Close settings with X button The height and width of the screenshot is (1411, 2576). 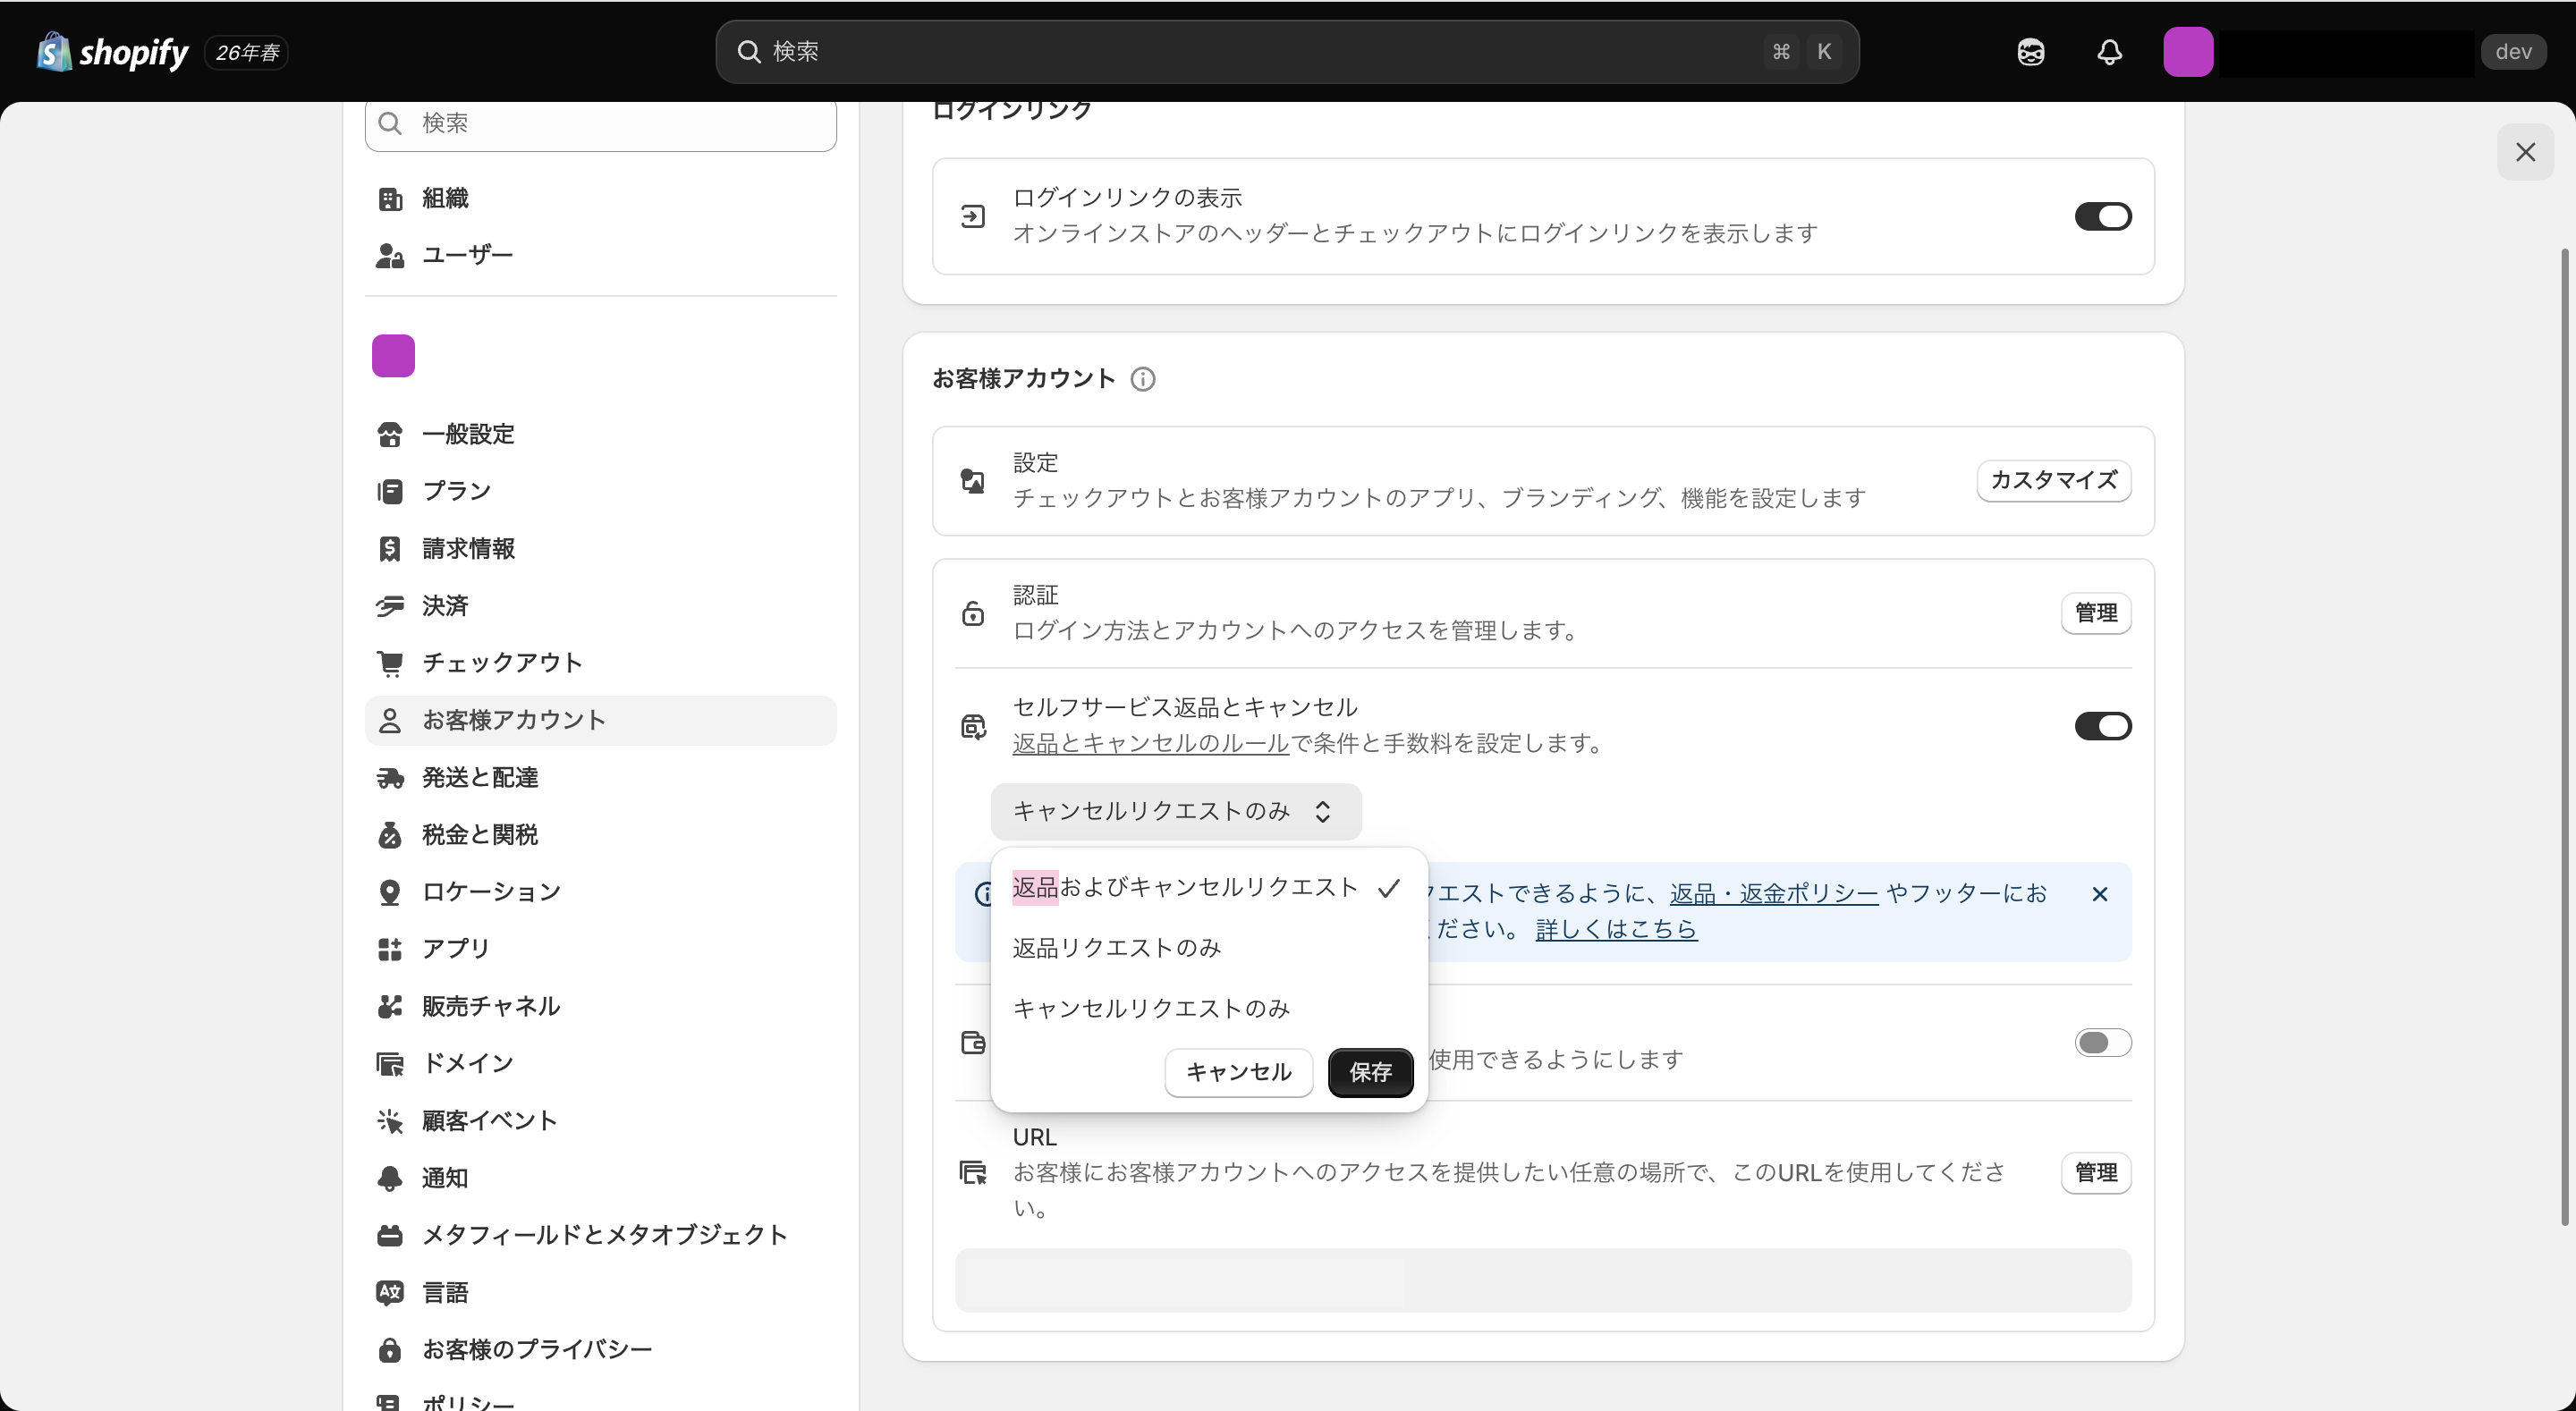(2525, 152)
